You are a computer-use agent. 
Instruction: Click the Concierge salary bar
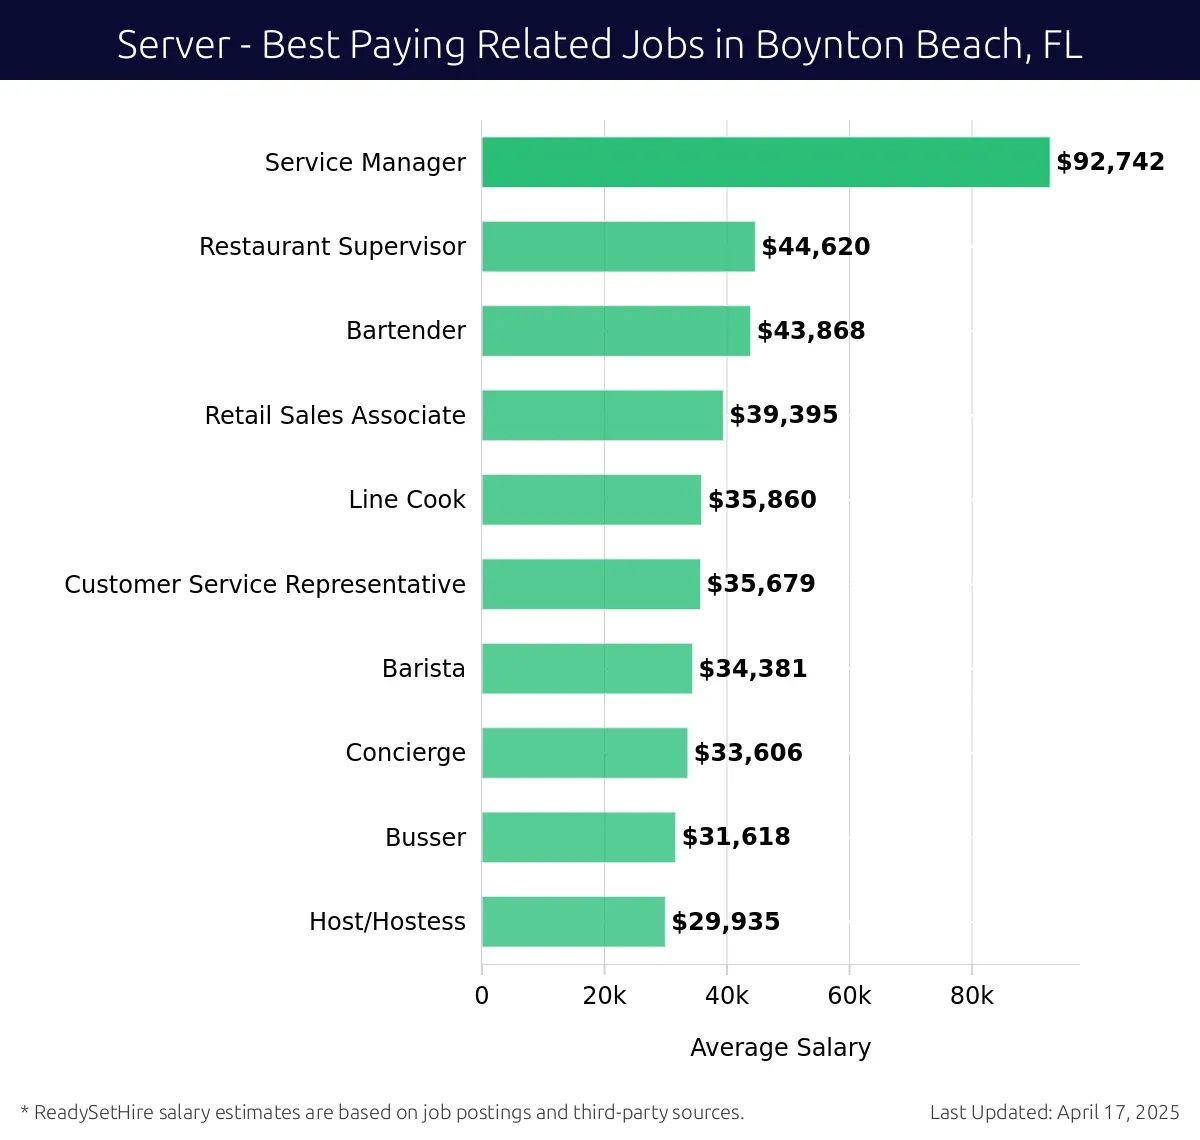(x=585, y=753)
